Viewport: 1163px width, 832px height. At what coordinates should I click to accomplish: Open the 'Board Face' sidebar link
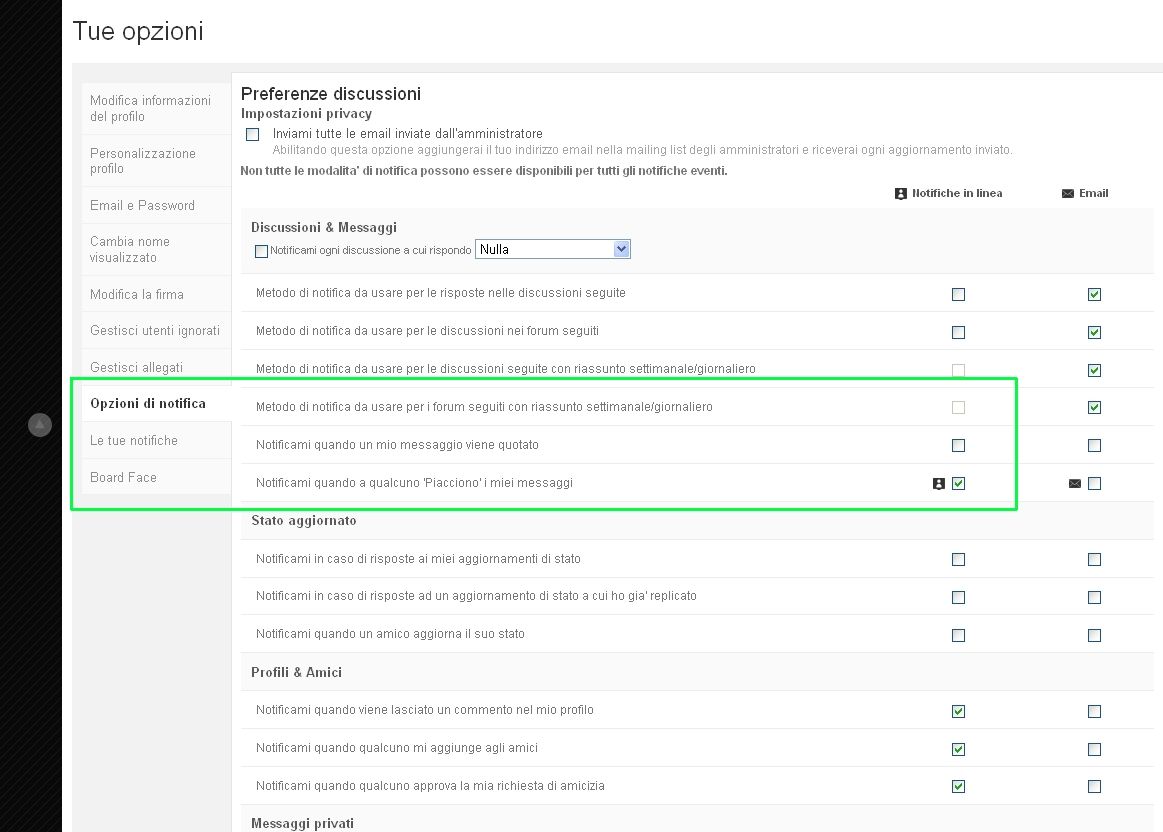(123, 478)
